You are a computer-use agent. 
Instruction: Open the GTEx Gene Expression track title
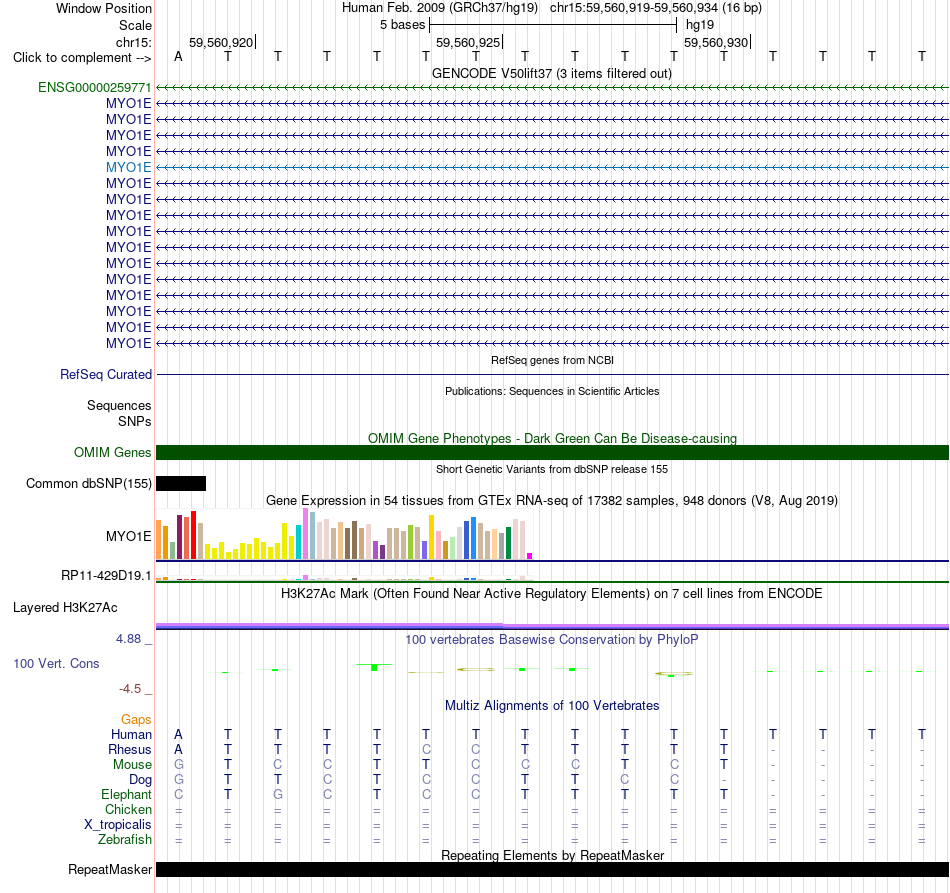click(552, 500)
